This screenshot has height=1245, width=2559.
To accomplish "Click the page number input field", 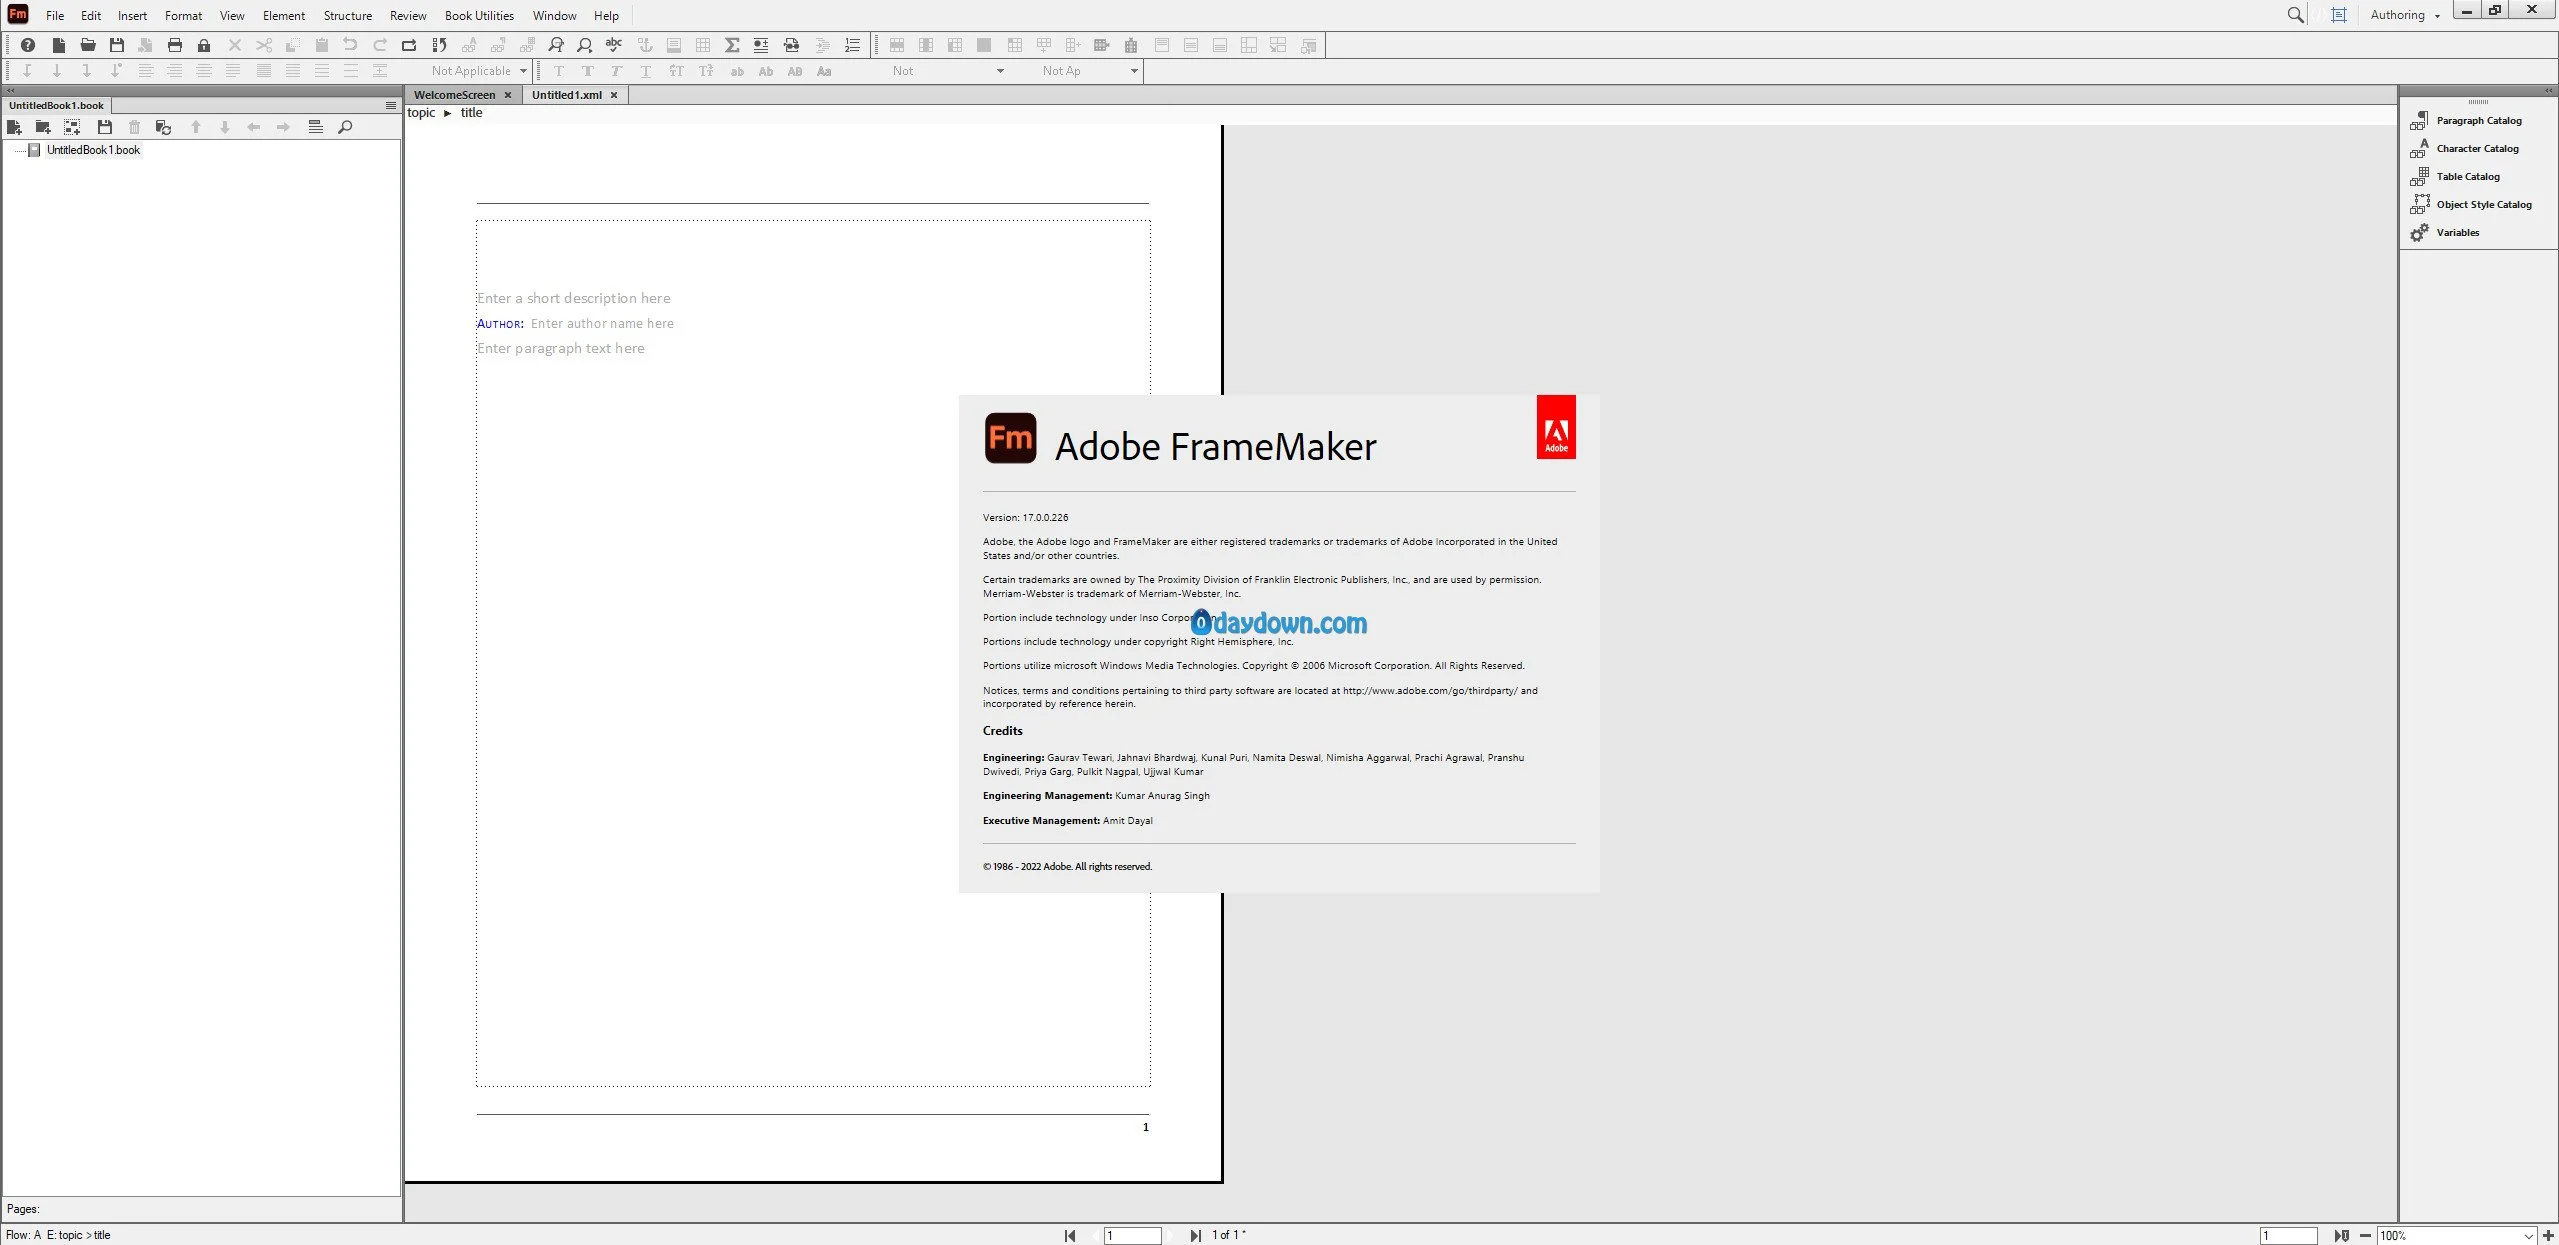I will (x=1132, y=1236).
